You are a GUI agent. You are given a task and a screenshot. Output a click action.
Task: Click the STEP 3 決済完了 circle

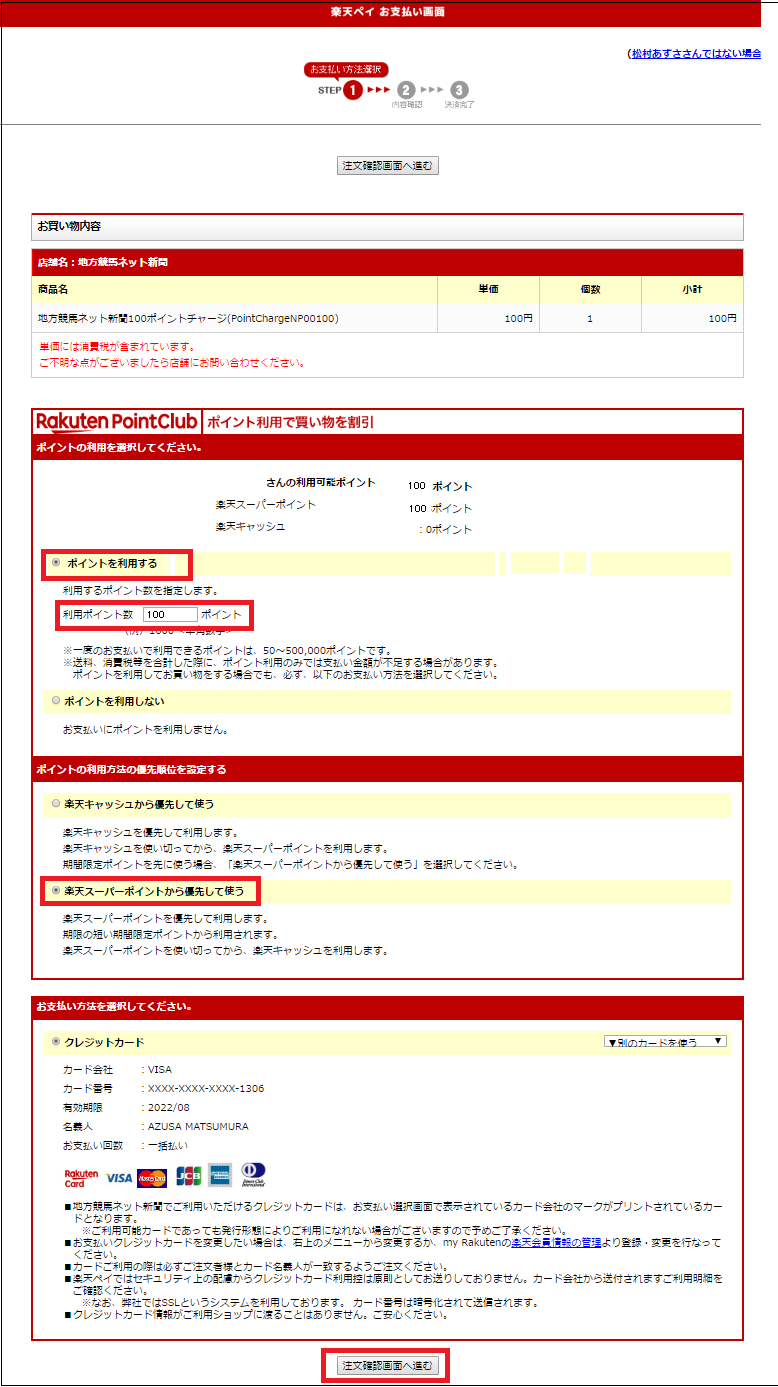(459, 90)
